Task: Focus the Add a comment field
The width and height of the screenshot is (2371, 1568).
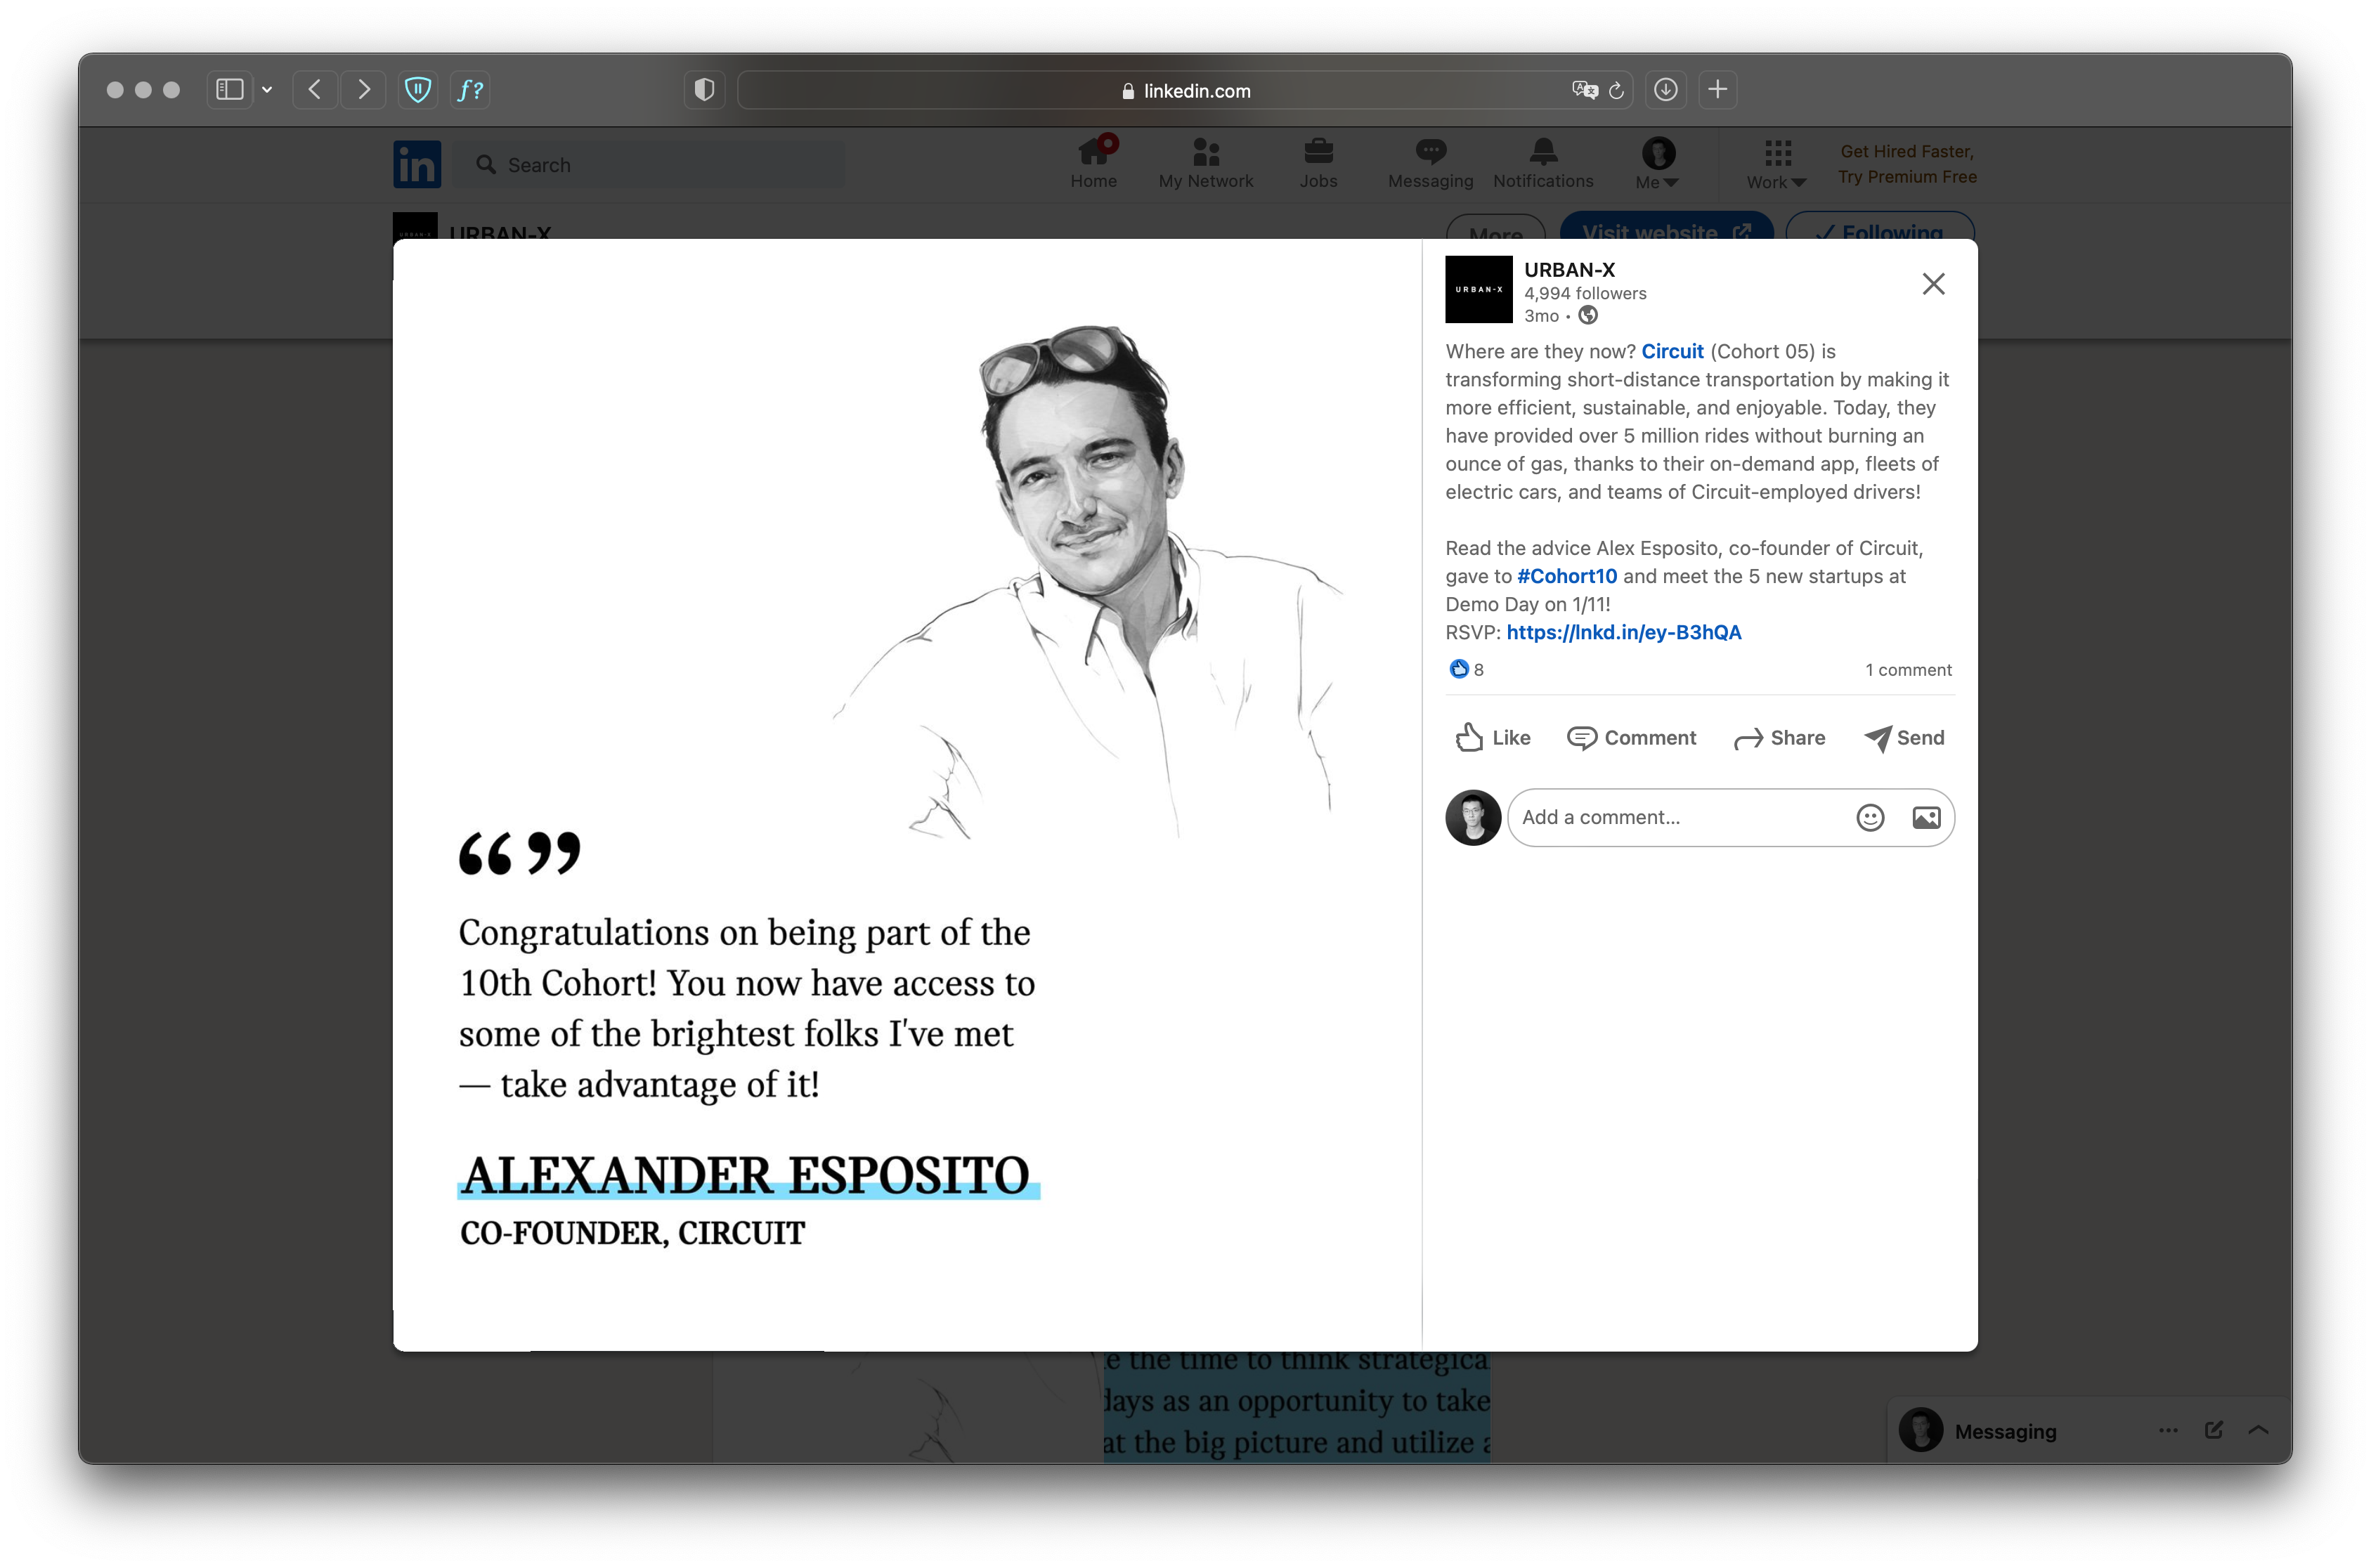Action: (1680, 817)
